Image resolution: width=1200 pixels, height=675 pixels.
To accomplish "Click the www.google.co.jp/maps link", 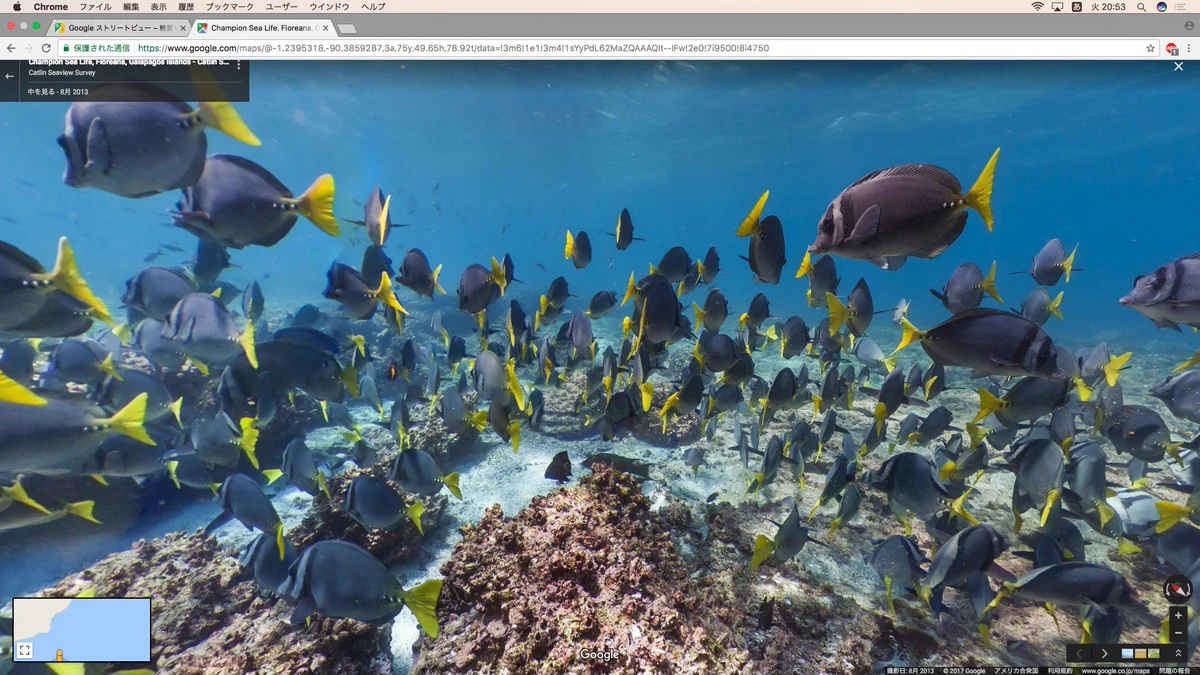I will 1116,670.
